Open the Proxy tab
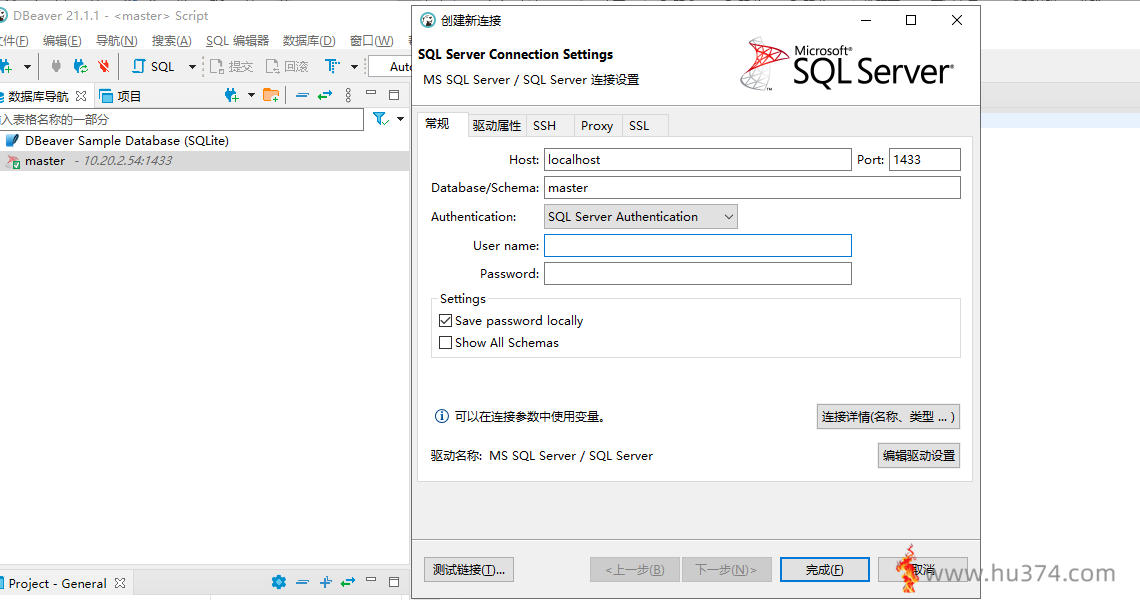 597,126
